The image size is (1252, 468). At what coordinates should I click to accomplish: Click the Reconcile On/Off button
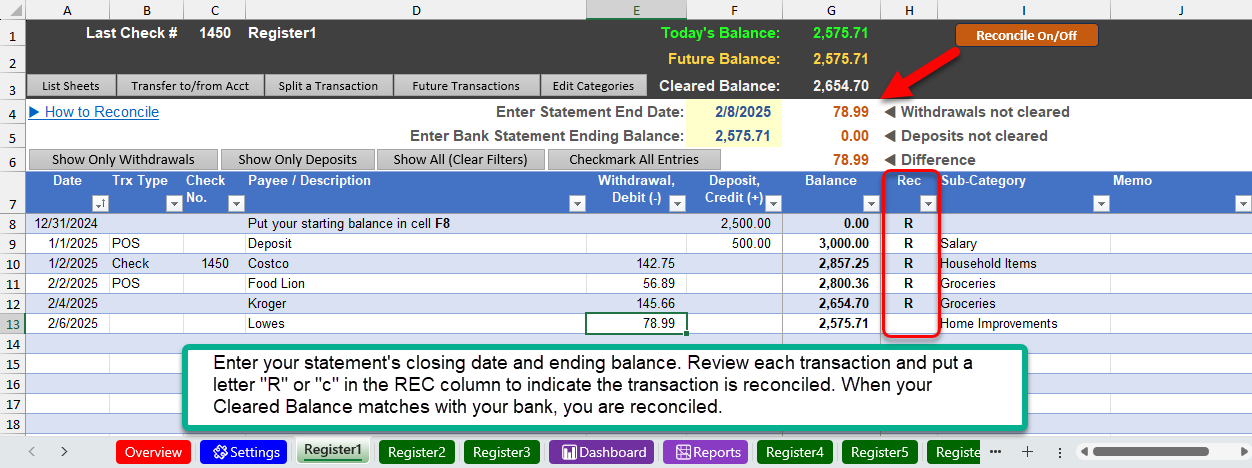(1026, 35)
